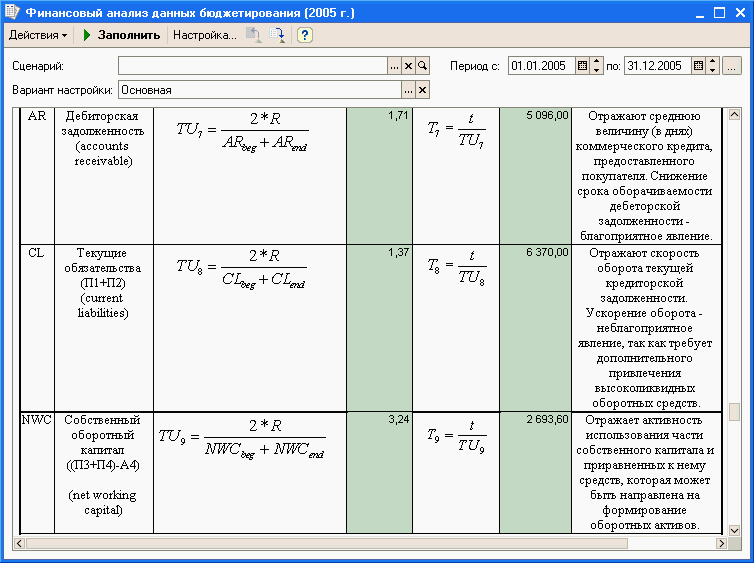
Task: Click the T8 = t/TU8 formula cell
Action: click(x=456, y=328)
